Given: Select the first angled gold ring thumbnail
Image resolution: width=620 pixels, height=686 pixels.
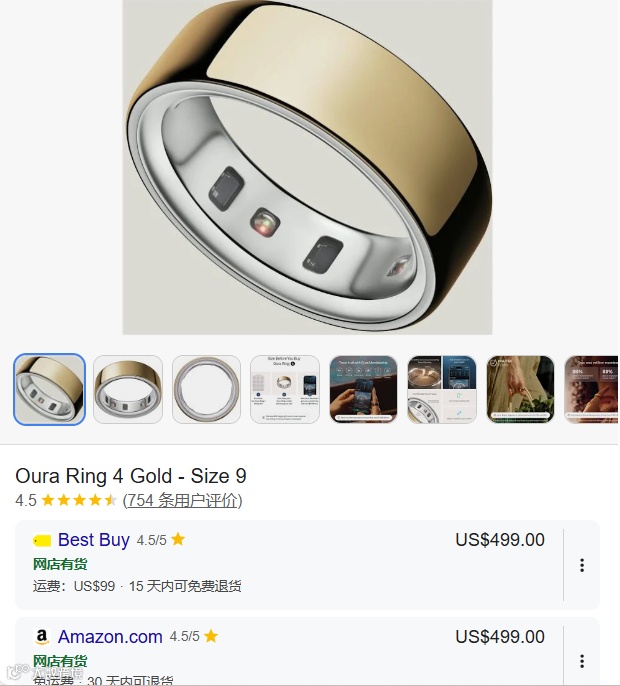Looking at the screenshot, I should coord(49,389).
